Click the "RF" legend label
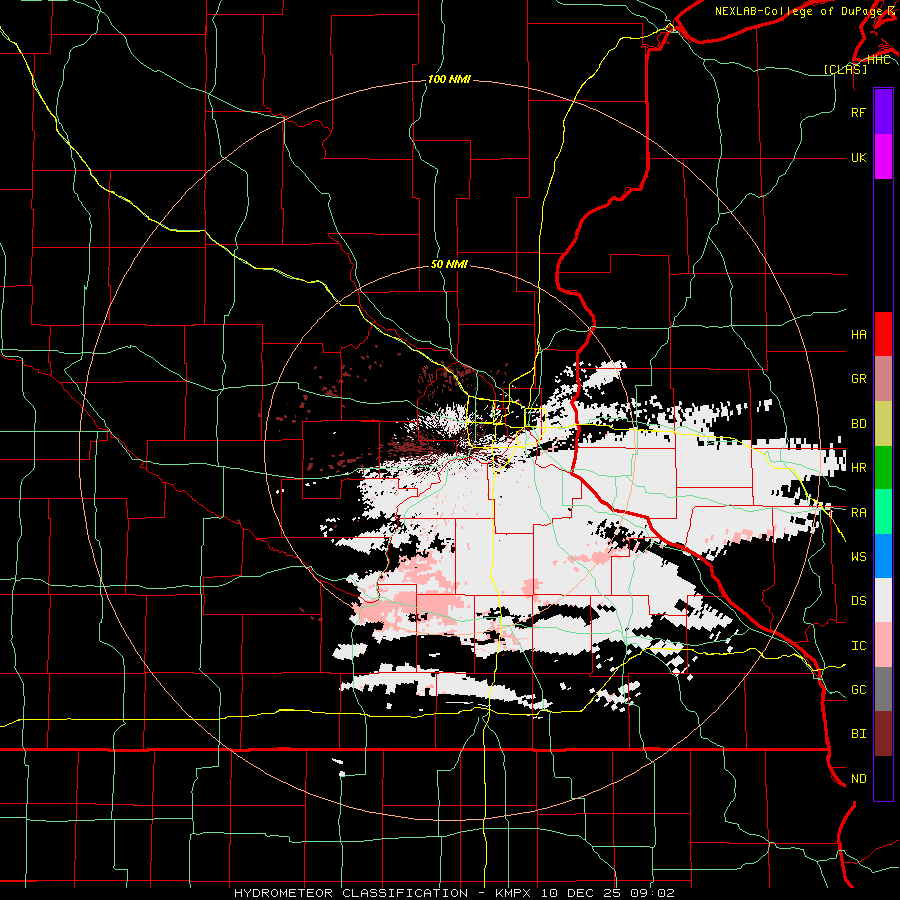This screenshot has width=900, height=900. point(858,113)
